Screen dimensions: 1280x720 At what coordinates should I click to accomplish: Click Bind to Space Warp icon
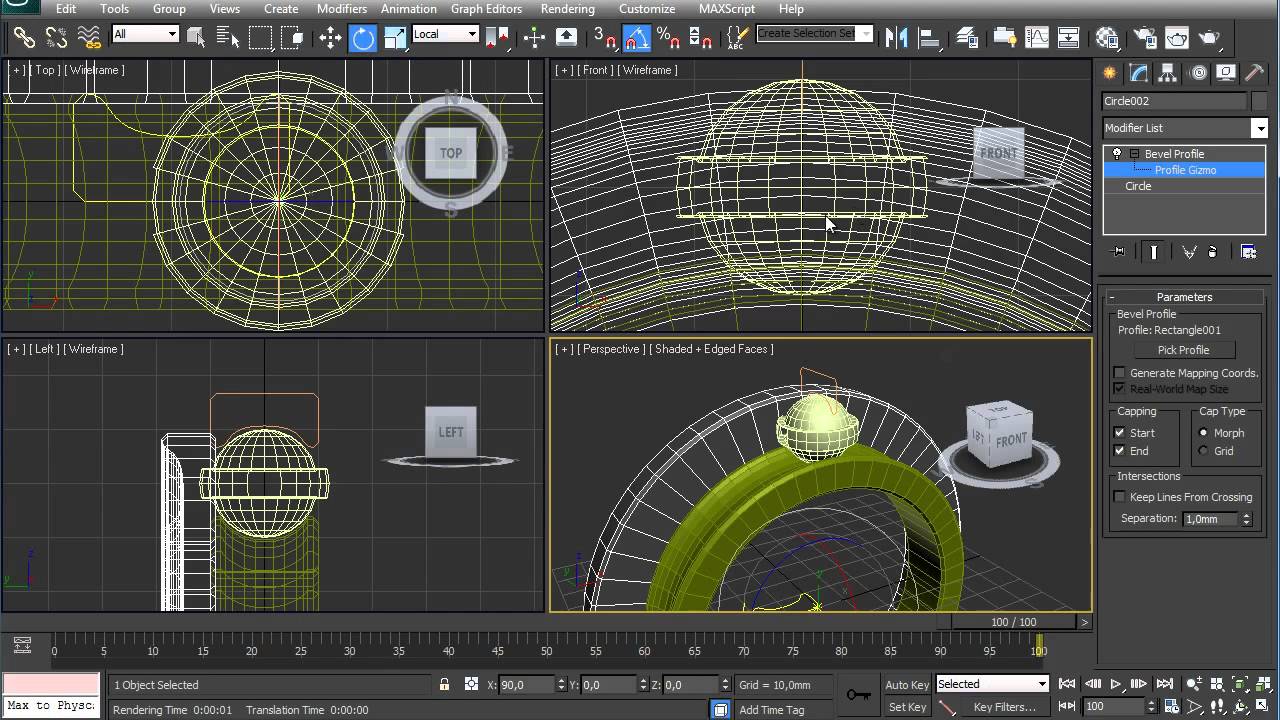coord(90,38)
